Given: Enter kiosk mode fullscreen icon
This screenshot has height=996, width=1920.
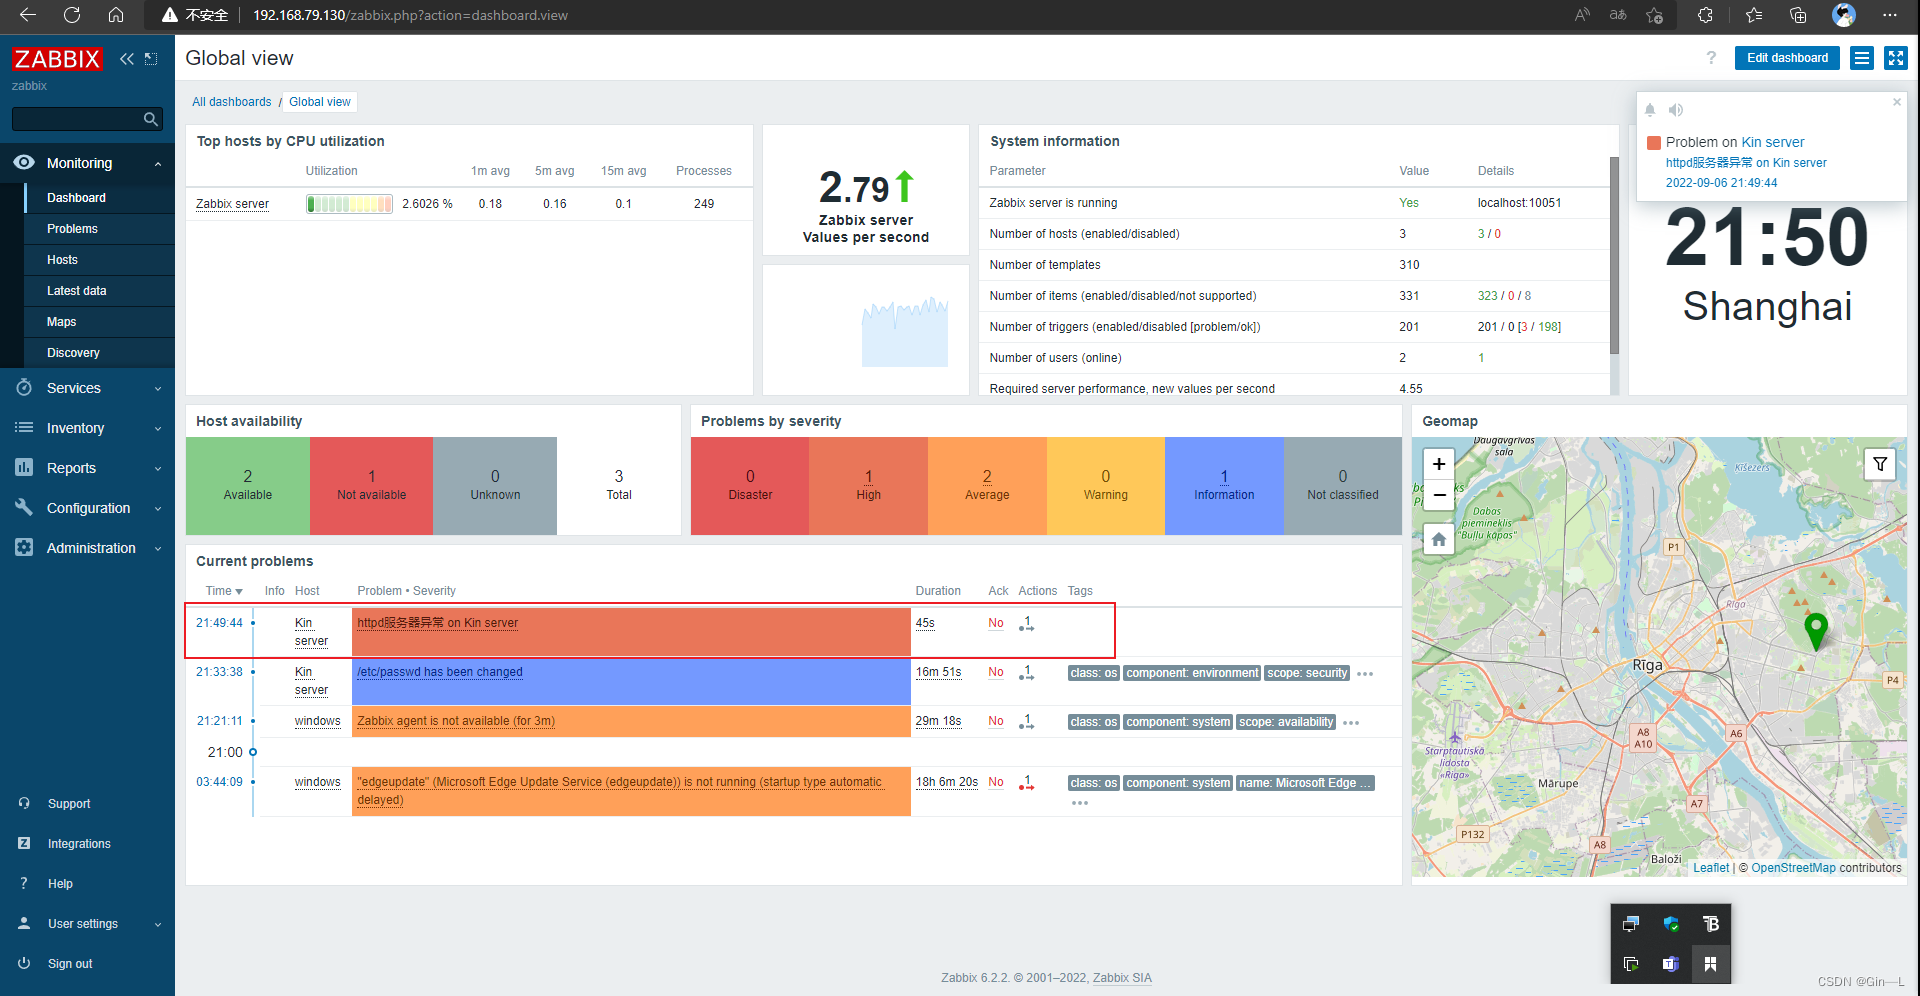Looking at the screenshot, I should 1896,58.
